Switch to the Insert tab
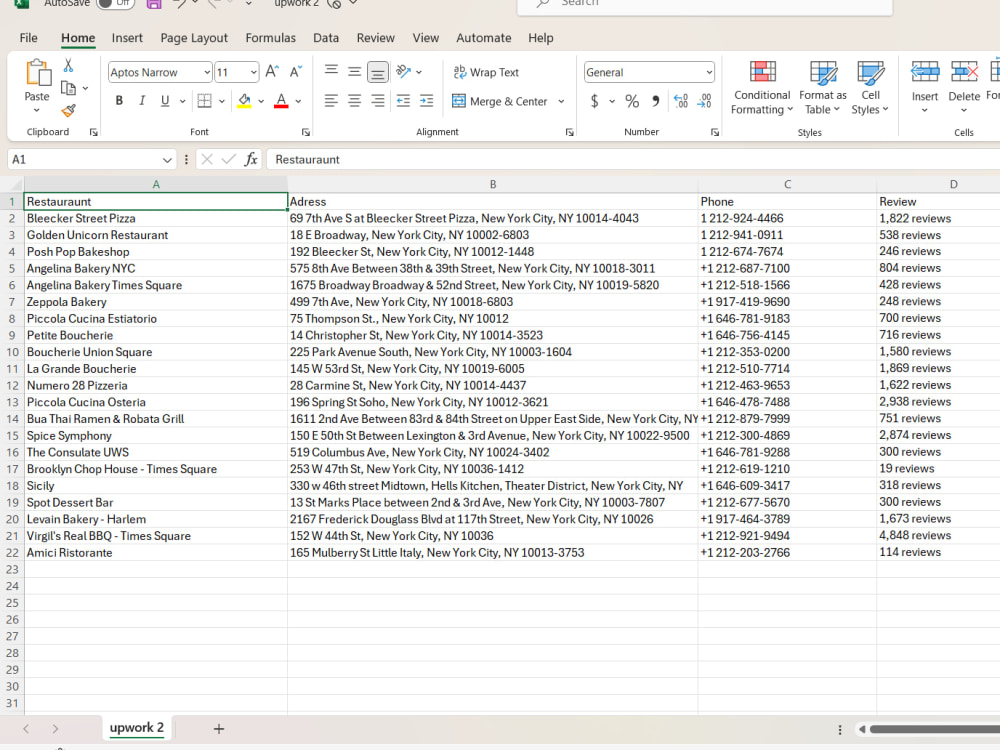The width and height of the screenshot is (1000, 750). [x=127, y=38]
